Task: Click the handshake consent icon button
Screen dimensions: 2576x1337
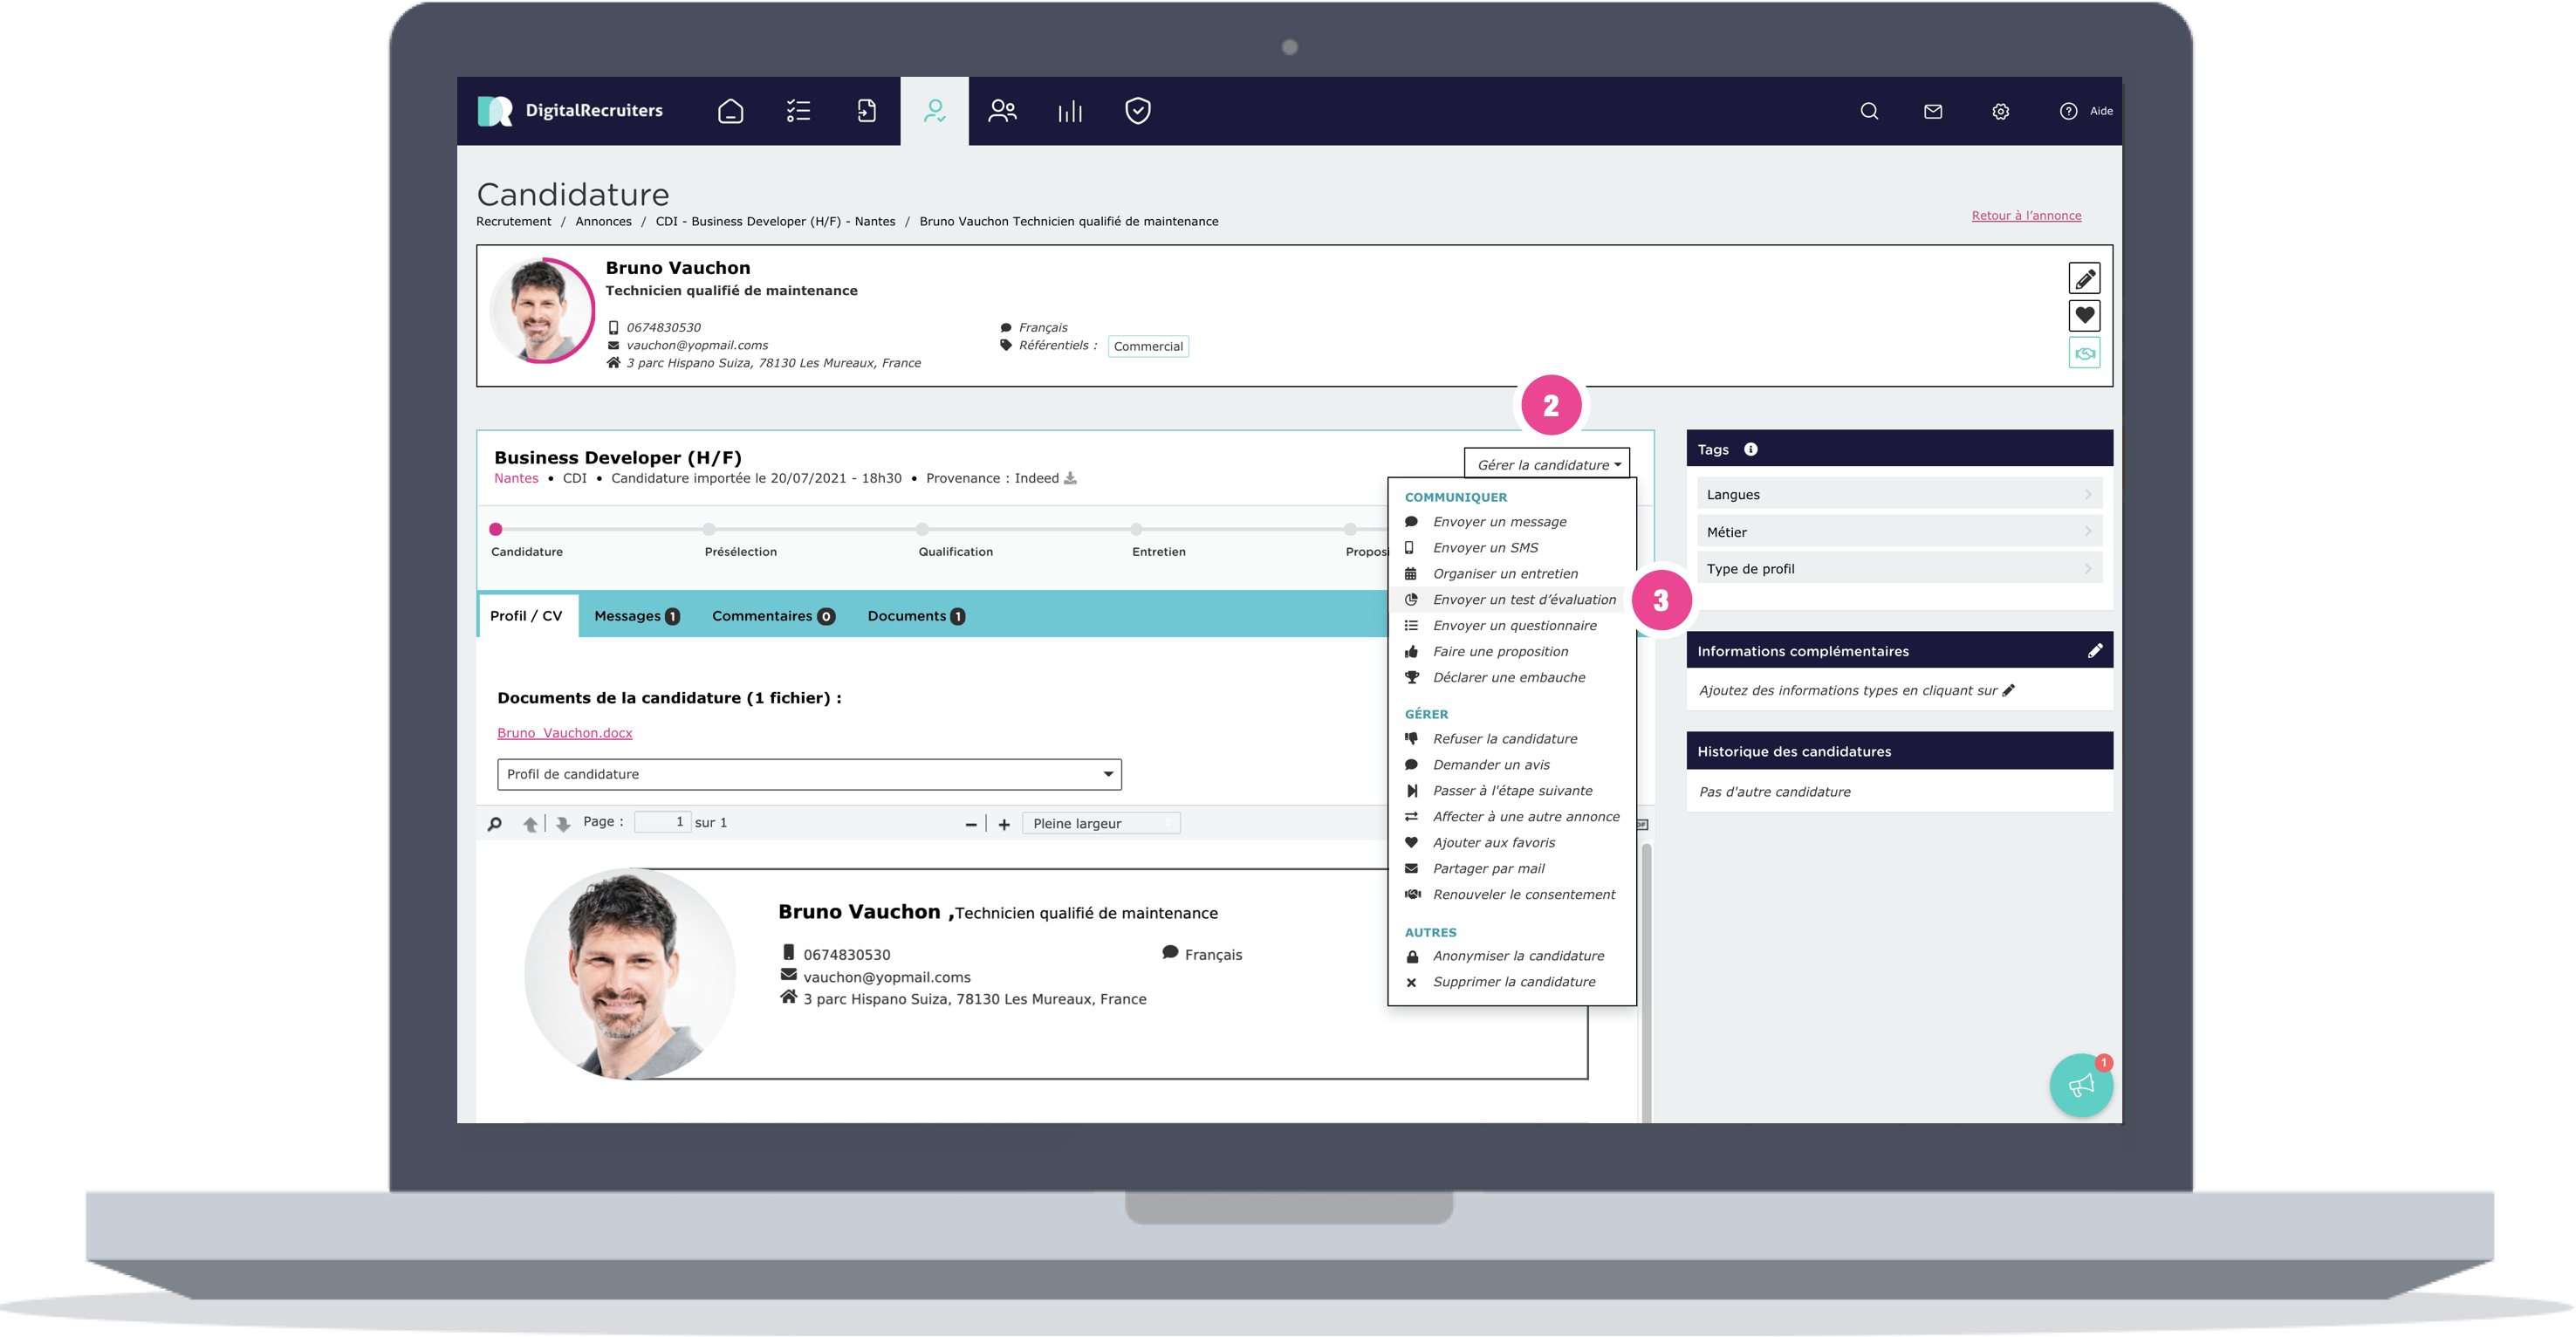Action: tap(2084, 353)
